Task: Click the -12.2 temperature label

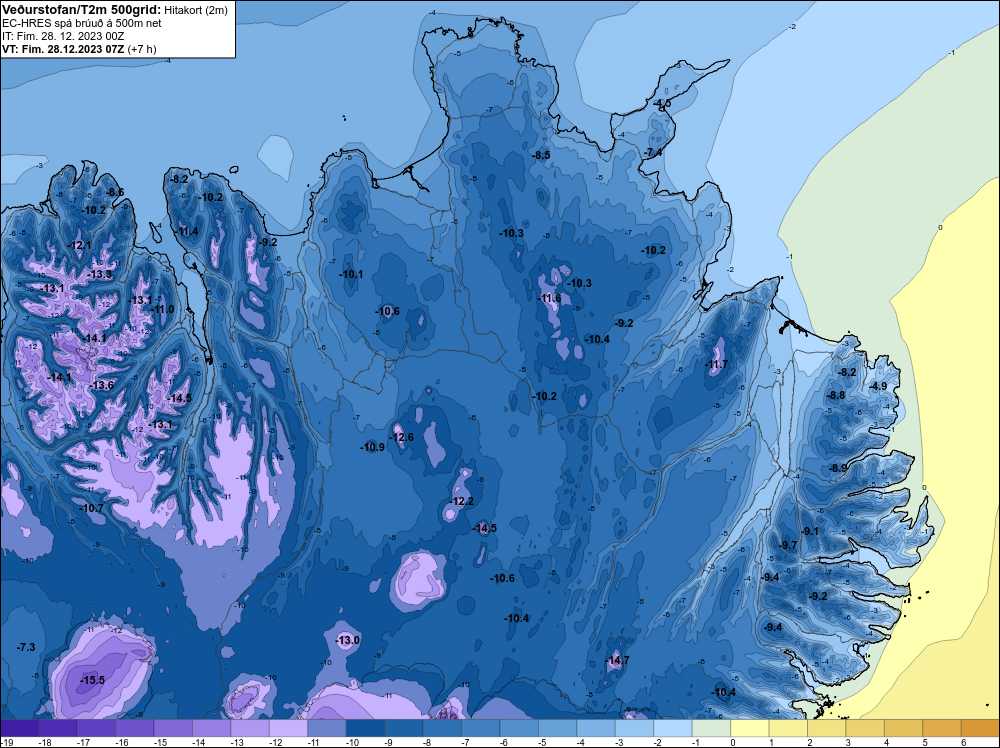Action: point(461,501)
